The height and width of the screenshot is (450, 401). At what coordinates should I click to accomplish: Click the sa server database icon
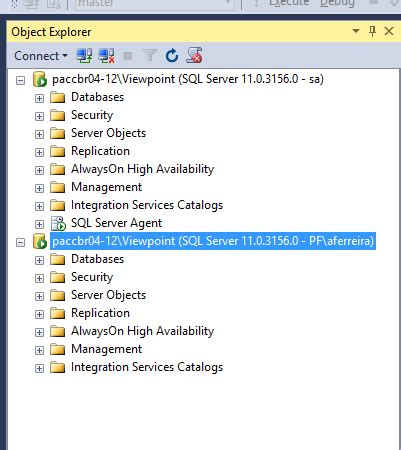[40, 79]
